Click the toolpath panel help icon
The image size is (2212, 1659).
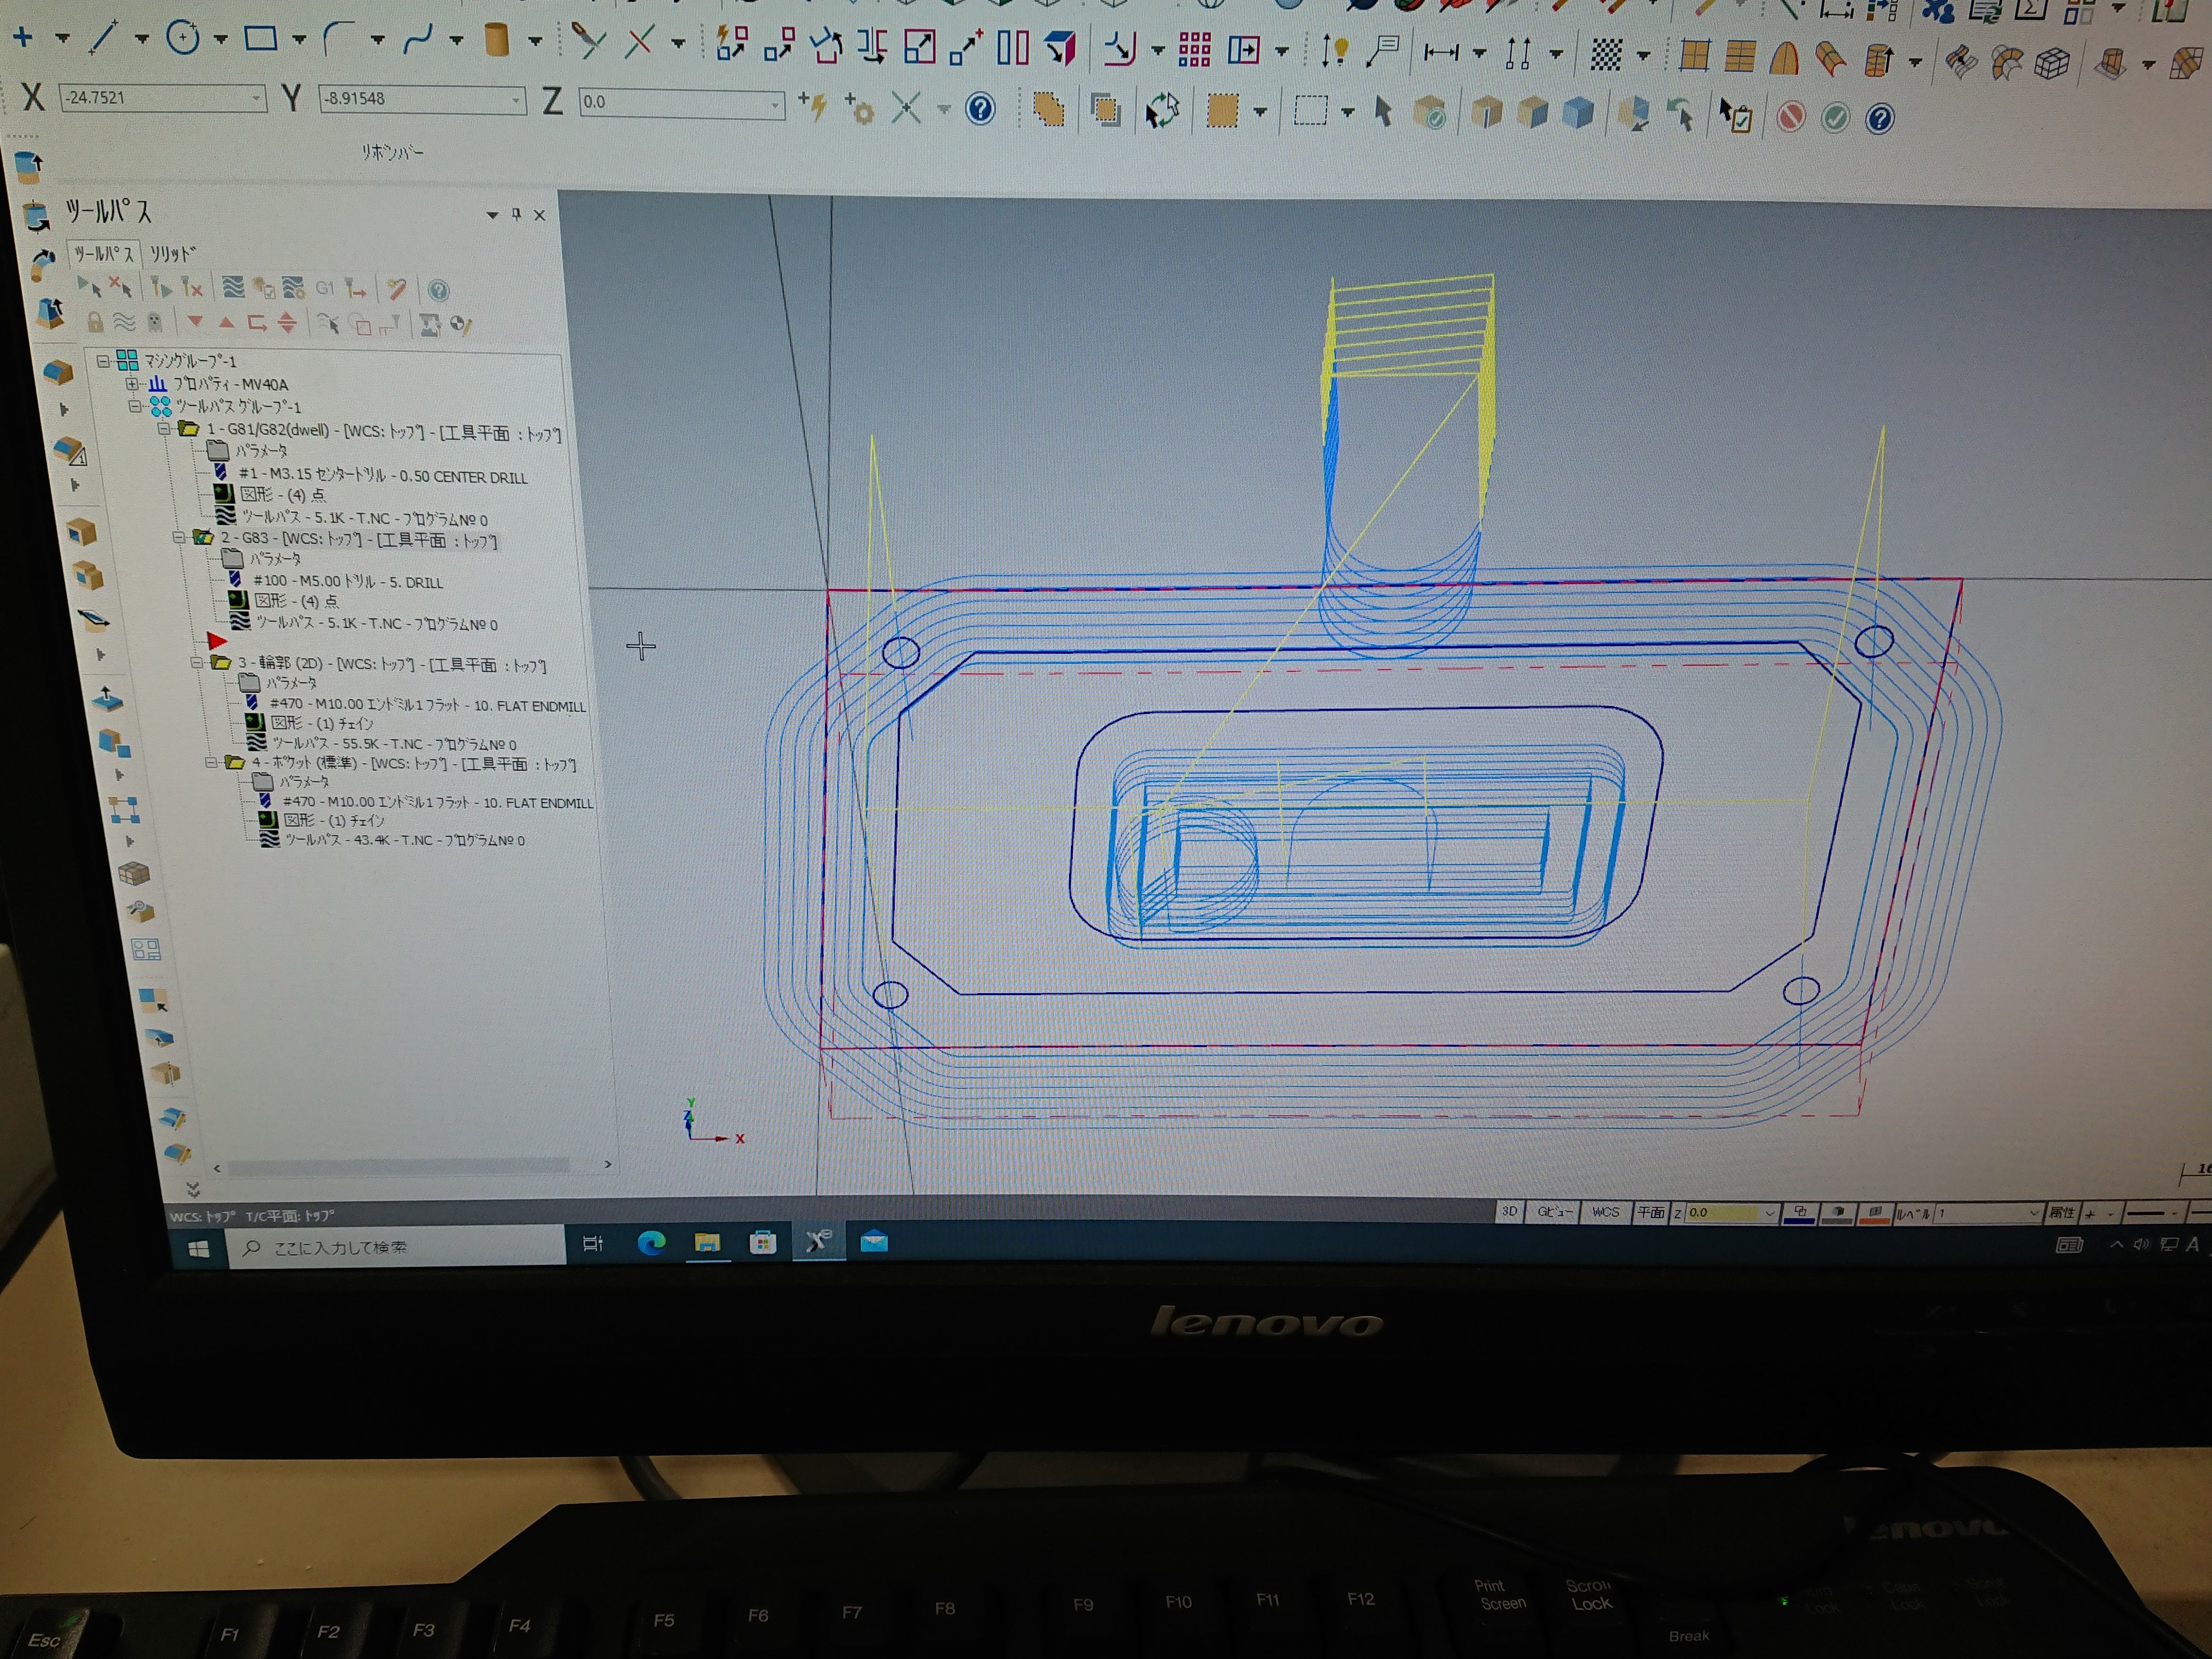(x=438, y=290)
